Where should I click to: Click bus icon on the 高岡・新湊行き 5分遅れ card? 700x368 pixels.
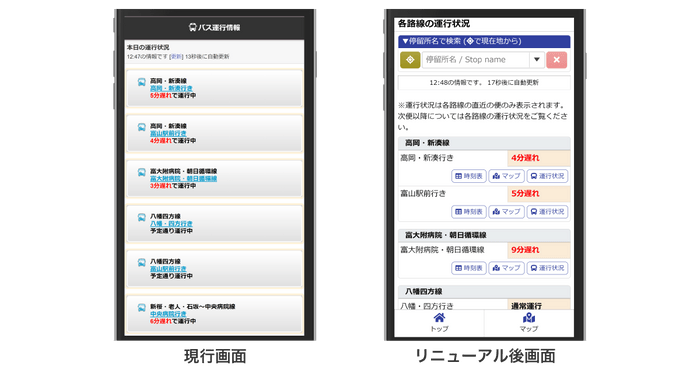pos(142,82)
